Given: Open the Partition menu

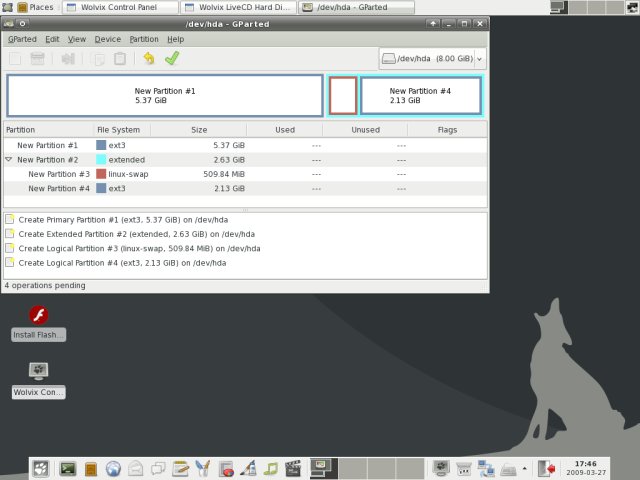Looking at the screenshot, I should [144, 39].
